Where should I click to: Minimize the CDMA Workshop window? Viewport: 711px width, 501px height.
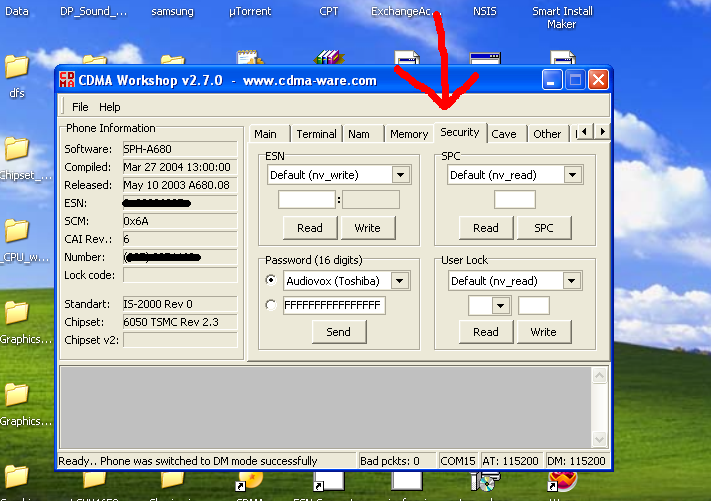[552, 80]
